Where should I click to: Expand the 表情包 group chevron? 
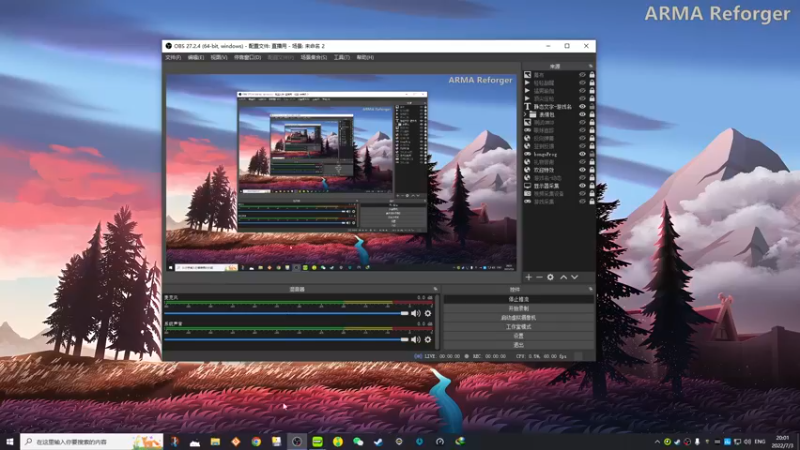coord(525,115)
